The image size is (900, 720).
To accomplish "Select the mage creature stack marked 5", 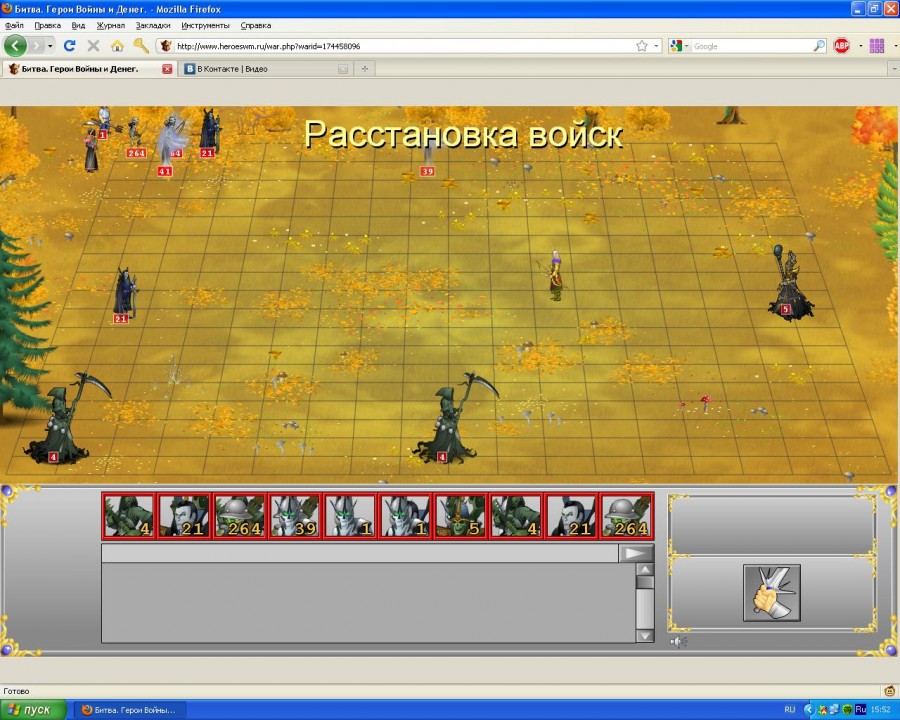I will [x=790, y=284].
